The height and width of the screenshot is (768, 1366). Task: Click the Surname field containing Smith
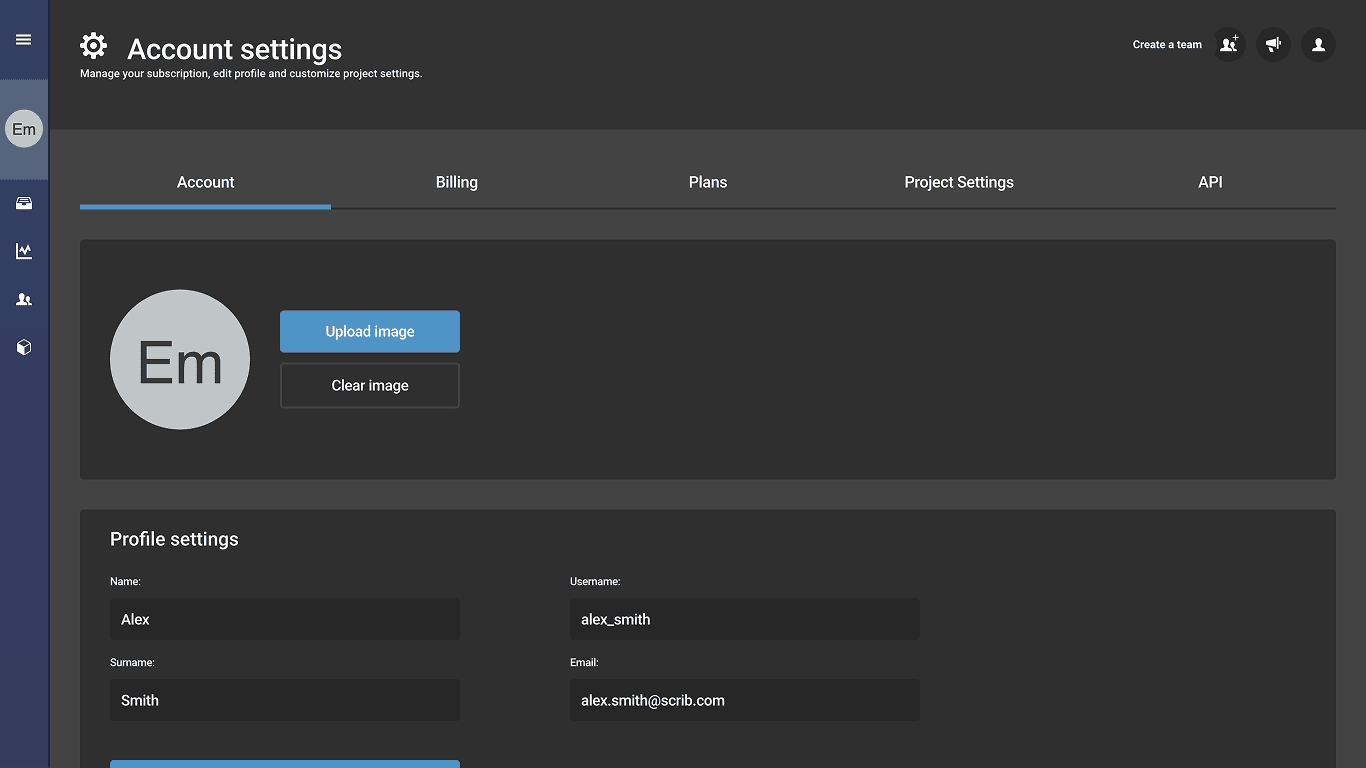[x=285, y=700]
